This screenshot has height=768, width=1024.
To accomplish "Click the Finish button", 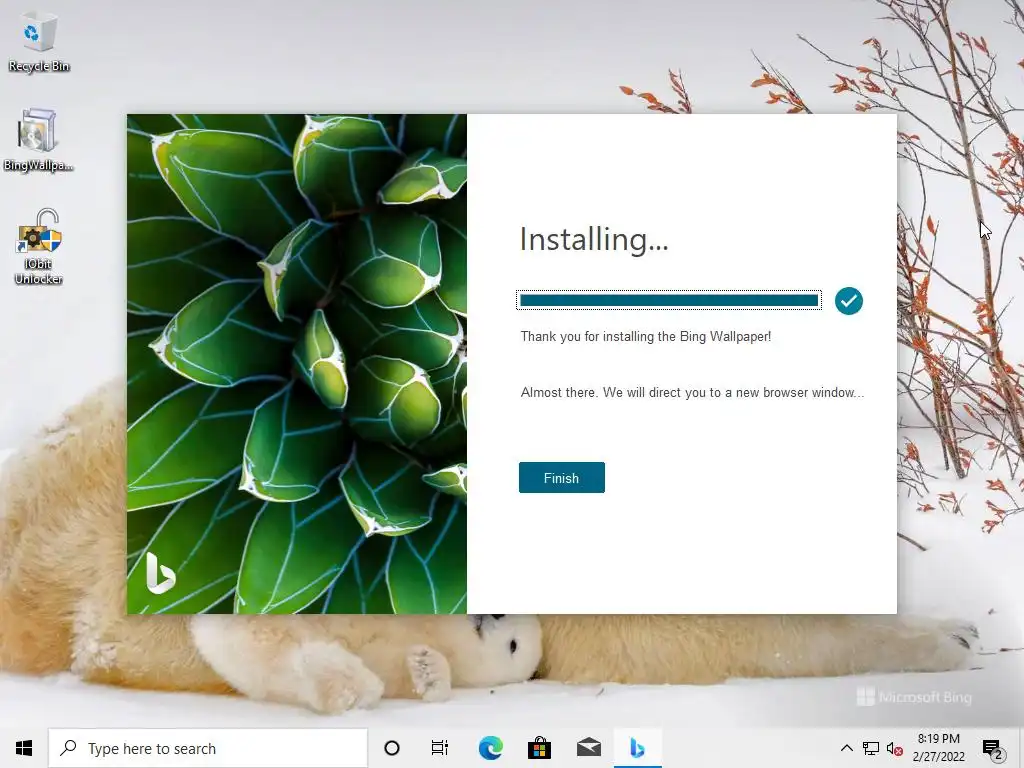I will (x=562, y=477).
